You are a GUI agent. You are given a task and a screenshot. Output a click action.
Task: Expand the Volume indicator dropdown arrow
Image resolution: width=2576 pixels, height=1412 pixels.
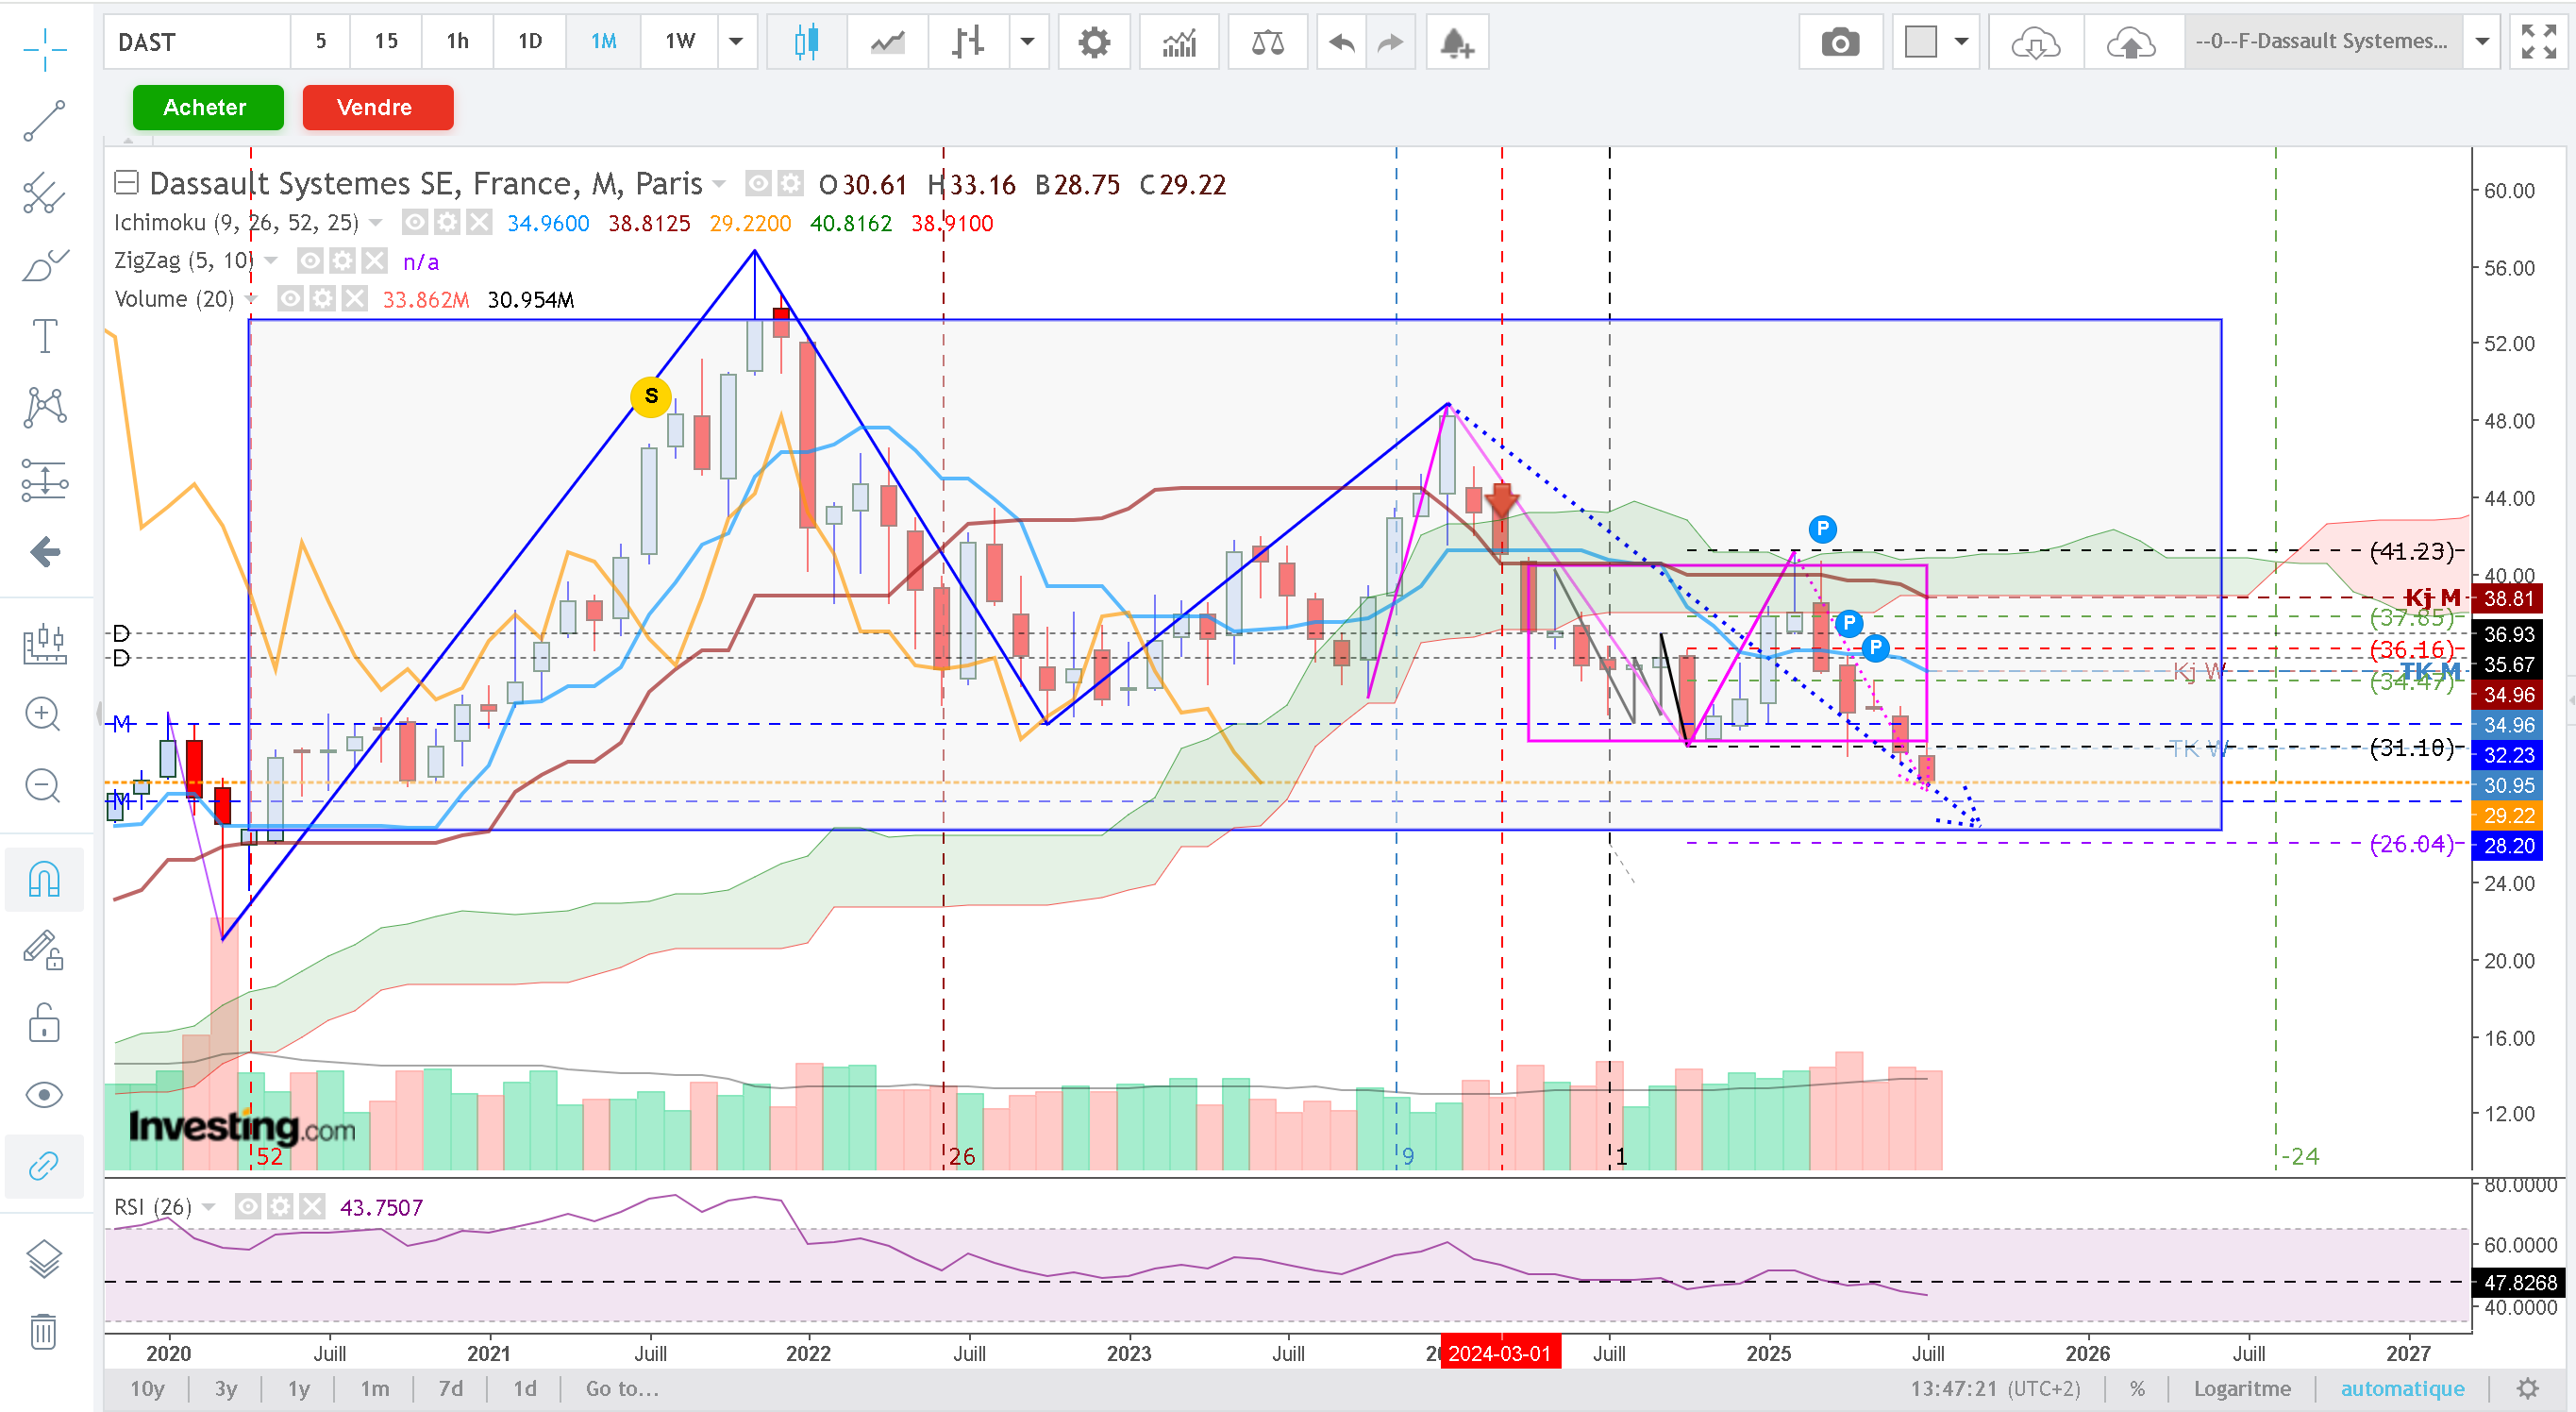[x=251, y=299]
